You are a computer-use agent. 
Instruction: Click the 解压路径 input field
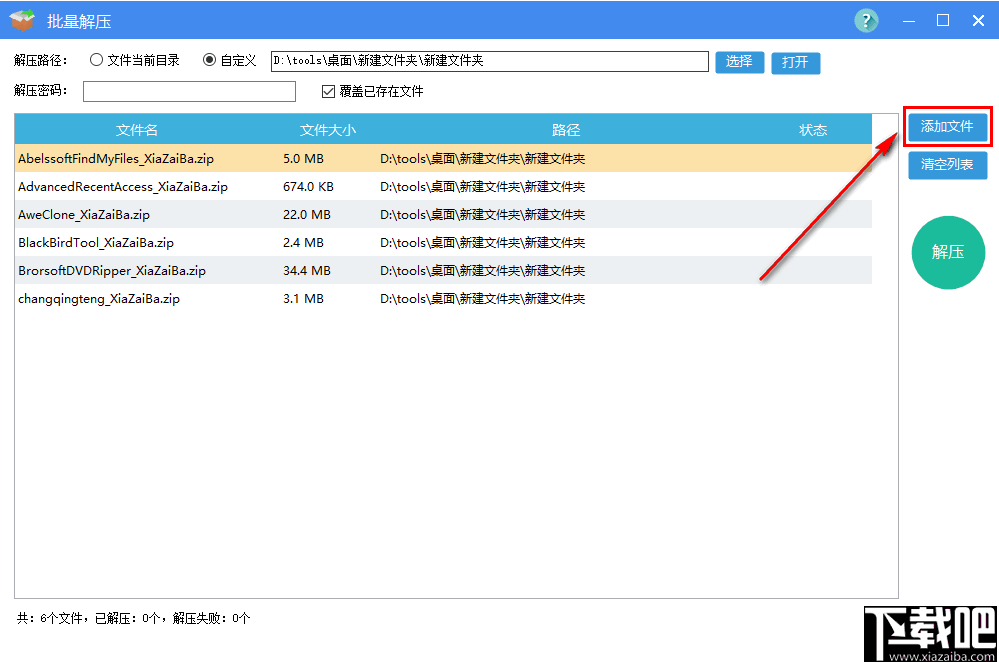coord(489,61)
